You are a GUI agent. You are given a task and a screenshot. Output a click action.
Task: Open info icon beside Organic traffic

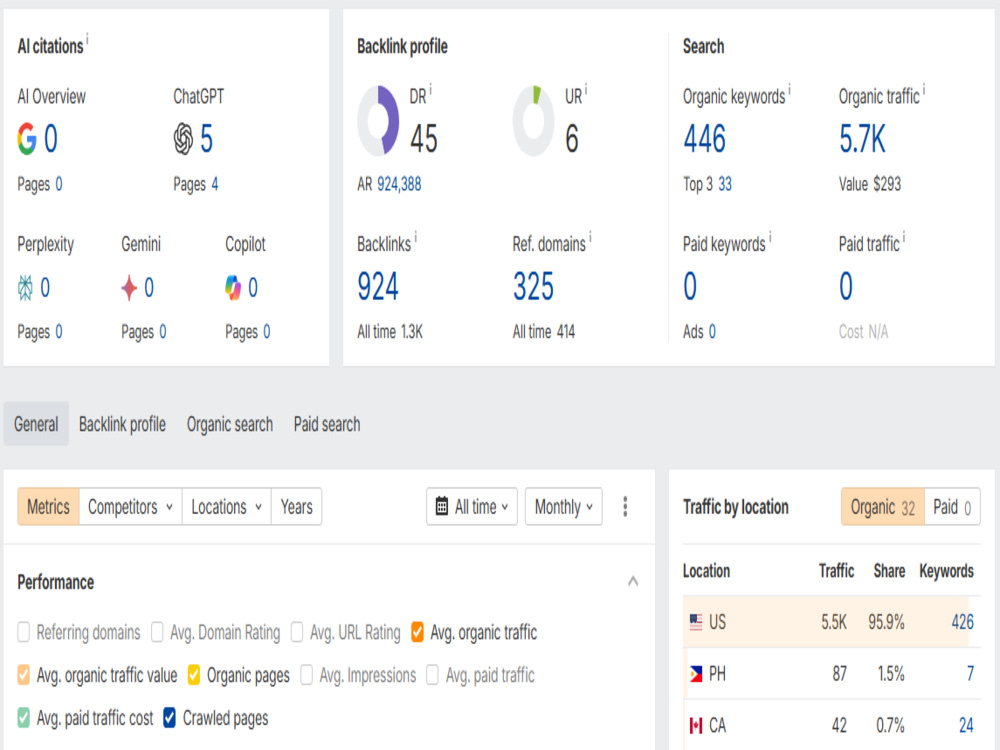pos(924,89)
